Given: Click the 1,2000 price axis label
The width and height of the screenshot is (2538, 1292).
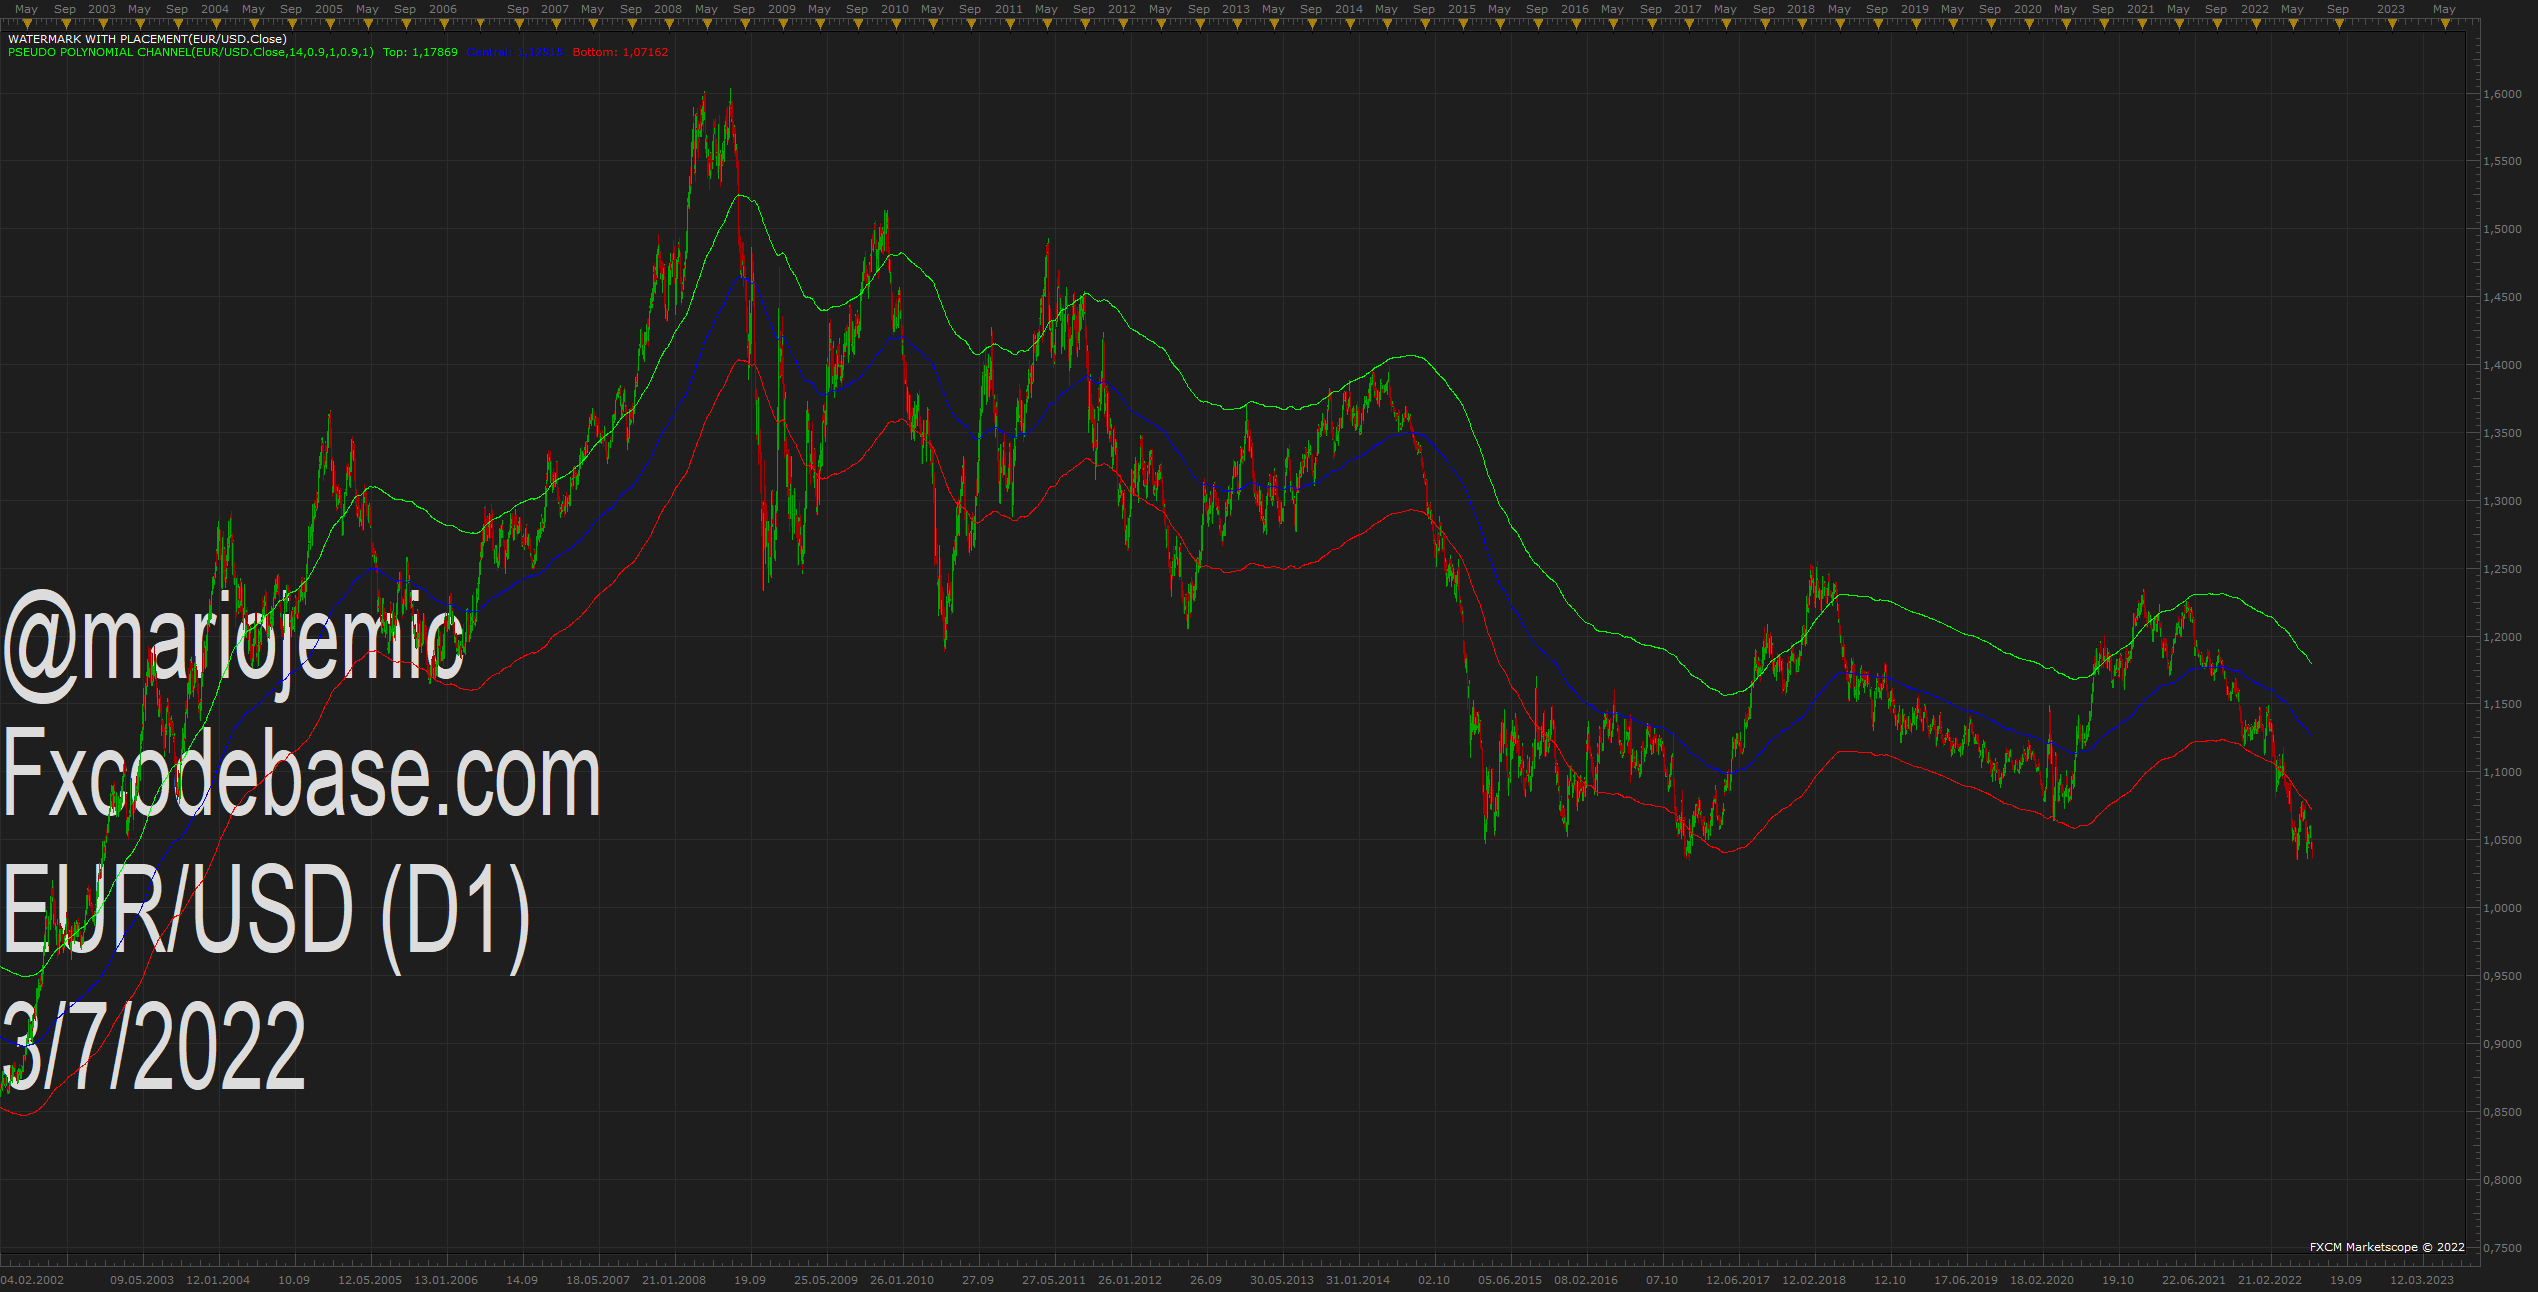Looking at the screenshot, I should tap(2502, 637).
